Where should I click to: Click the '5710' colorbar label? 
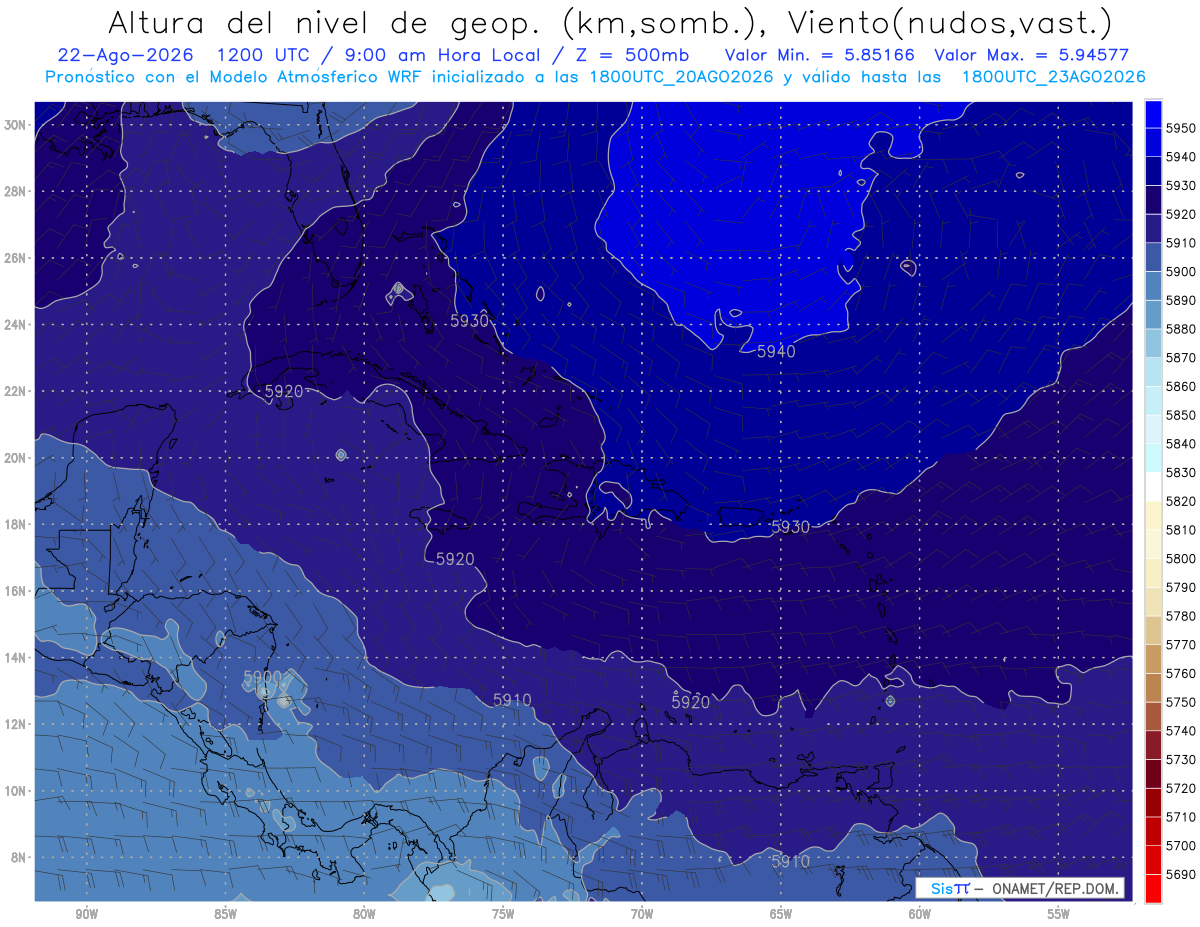1180,817
